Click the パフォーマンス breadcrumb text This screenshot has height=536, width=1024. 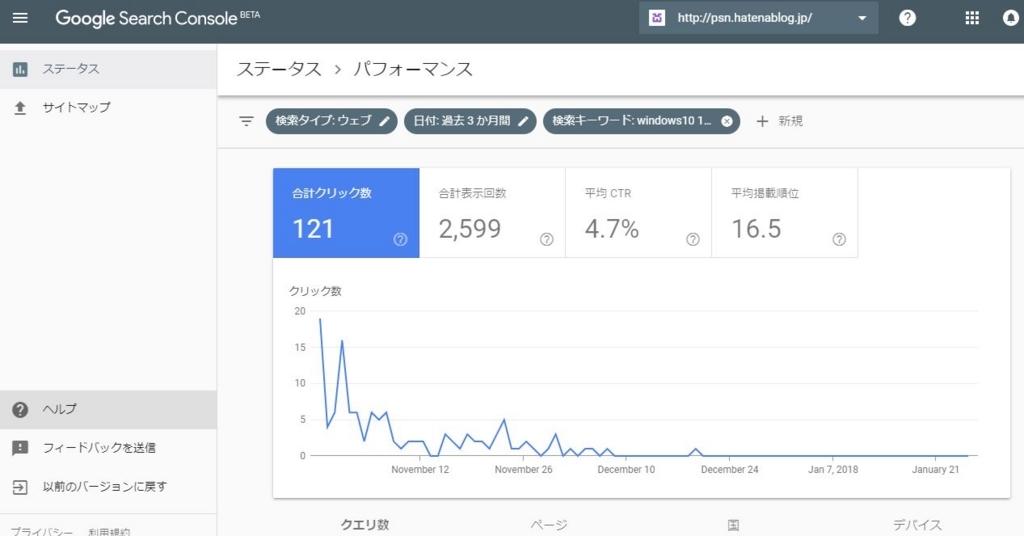pos(413,69)
